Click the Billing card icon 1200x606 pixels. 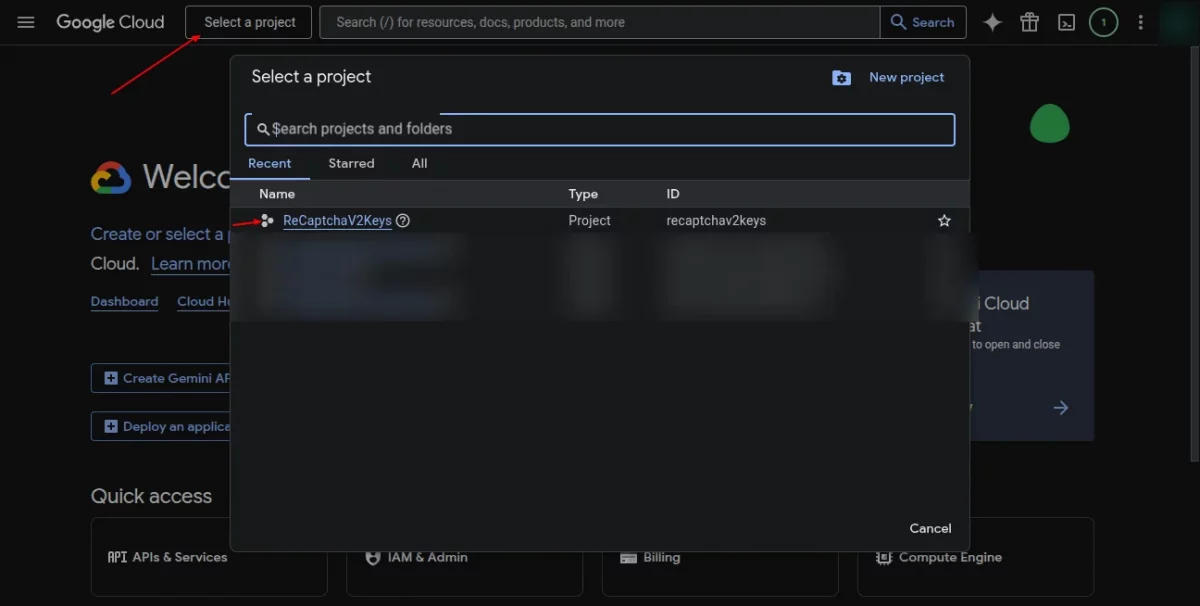629,557
